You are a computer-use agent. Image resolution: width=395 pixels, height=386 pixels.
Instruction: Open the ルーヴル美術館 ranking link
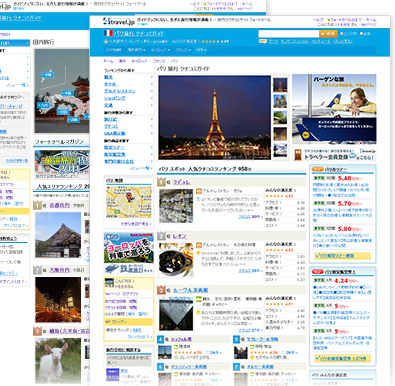[x=190, y=290]
